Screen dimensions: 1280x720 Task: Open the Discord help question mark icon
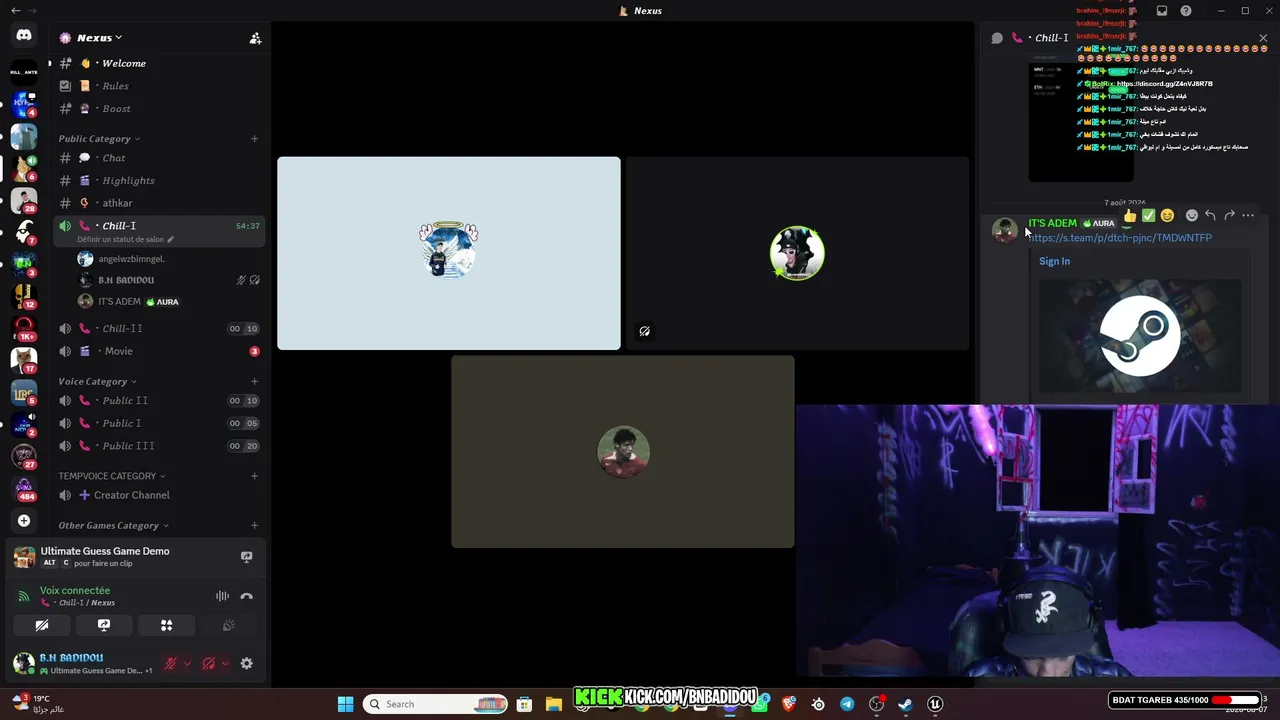pyautogui.click(x=1186, y=11)
